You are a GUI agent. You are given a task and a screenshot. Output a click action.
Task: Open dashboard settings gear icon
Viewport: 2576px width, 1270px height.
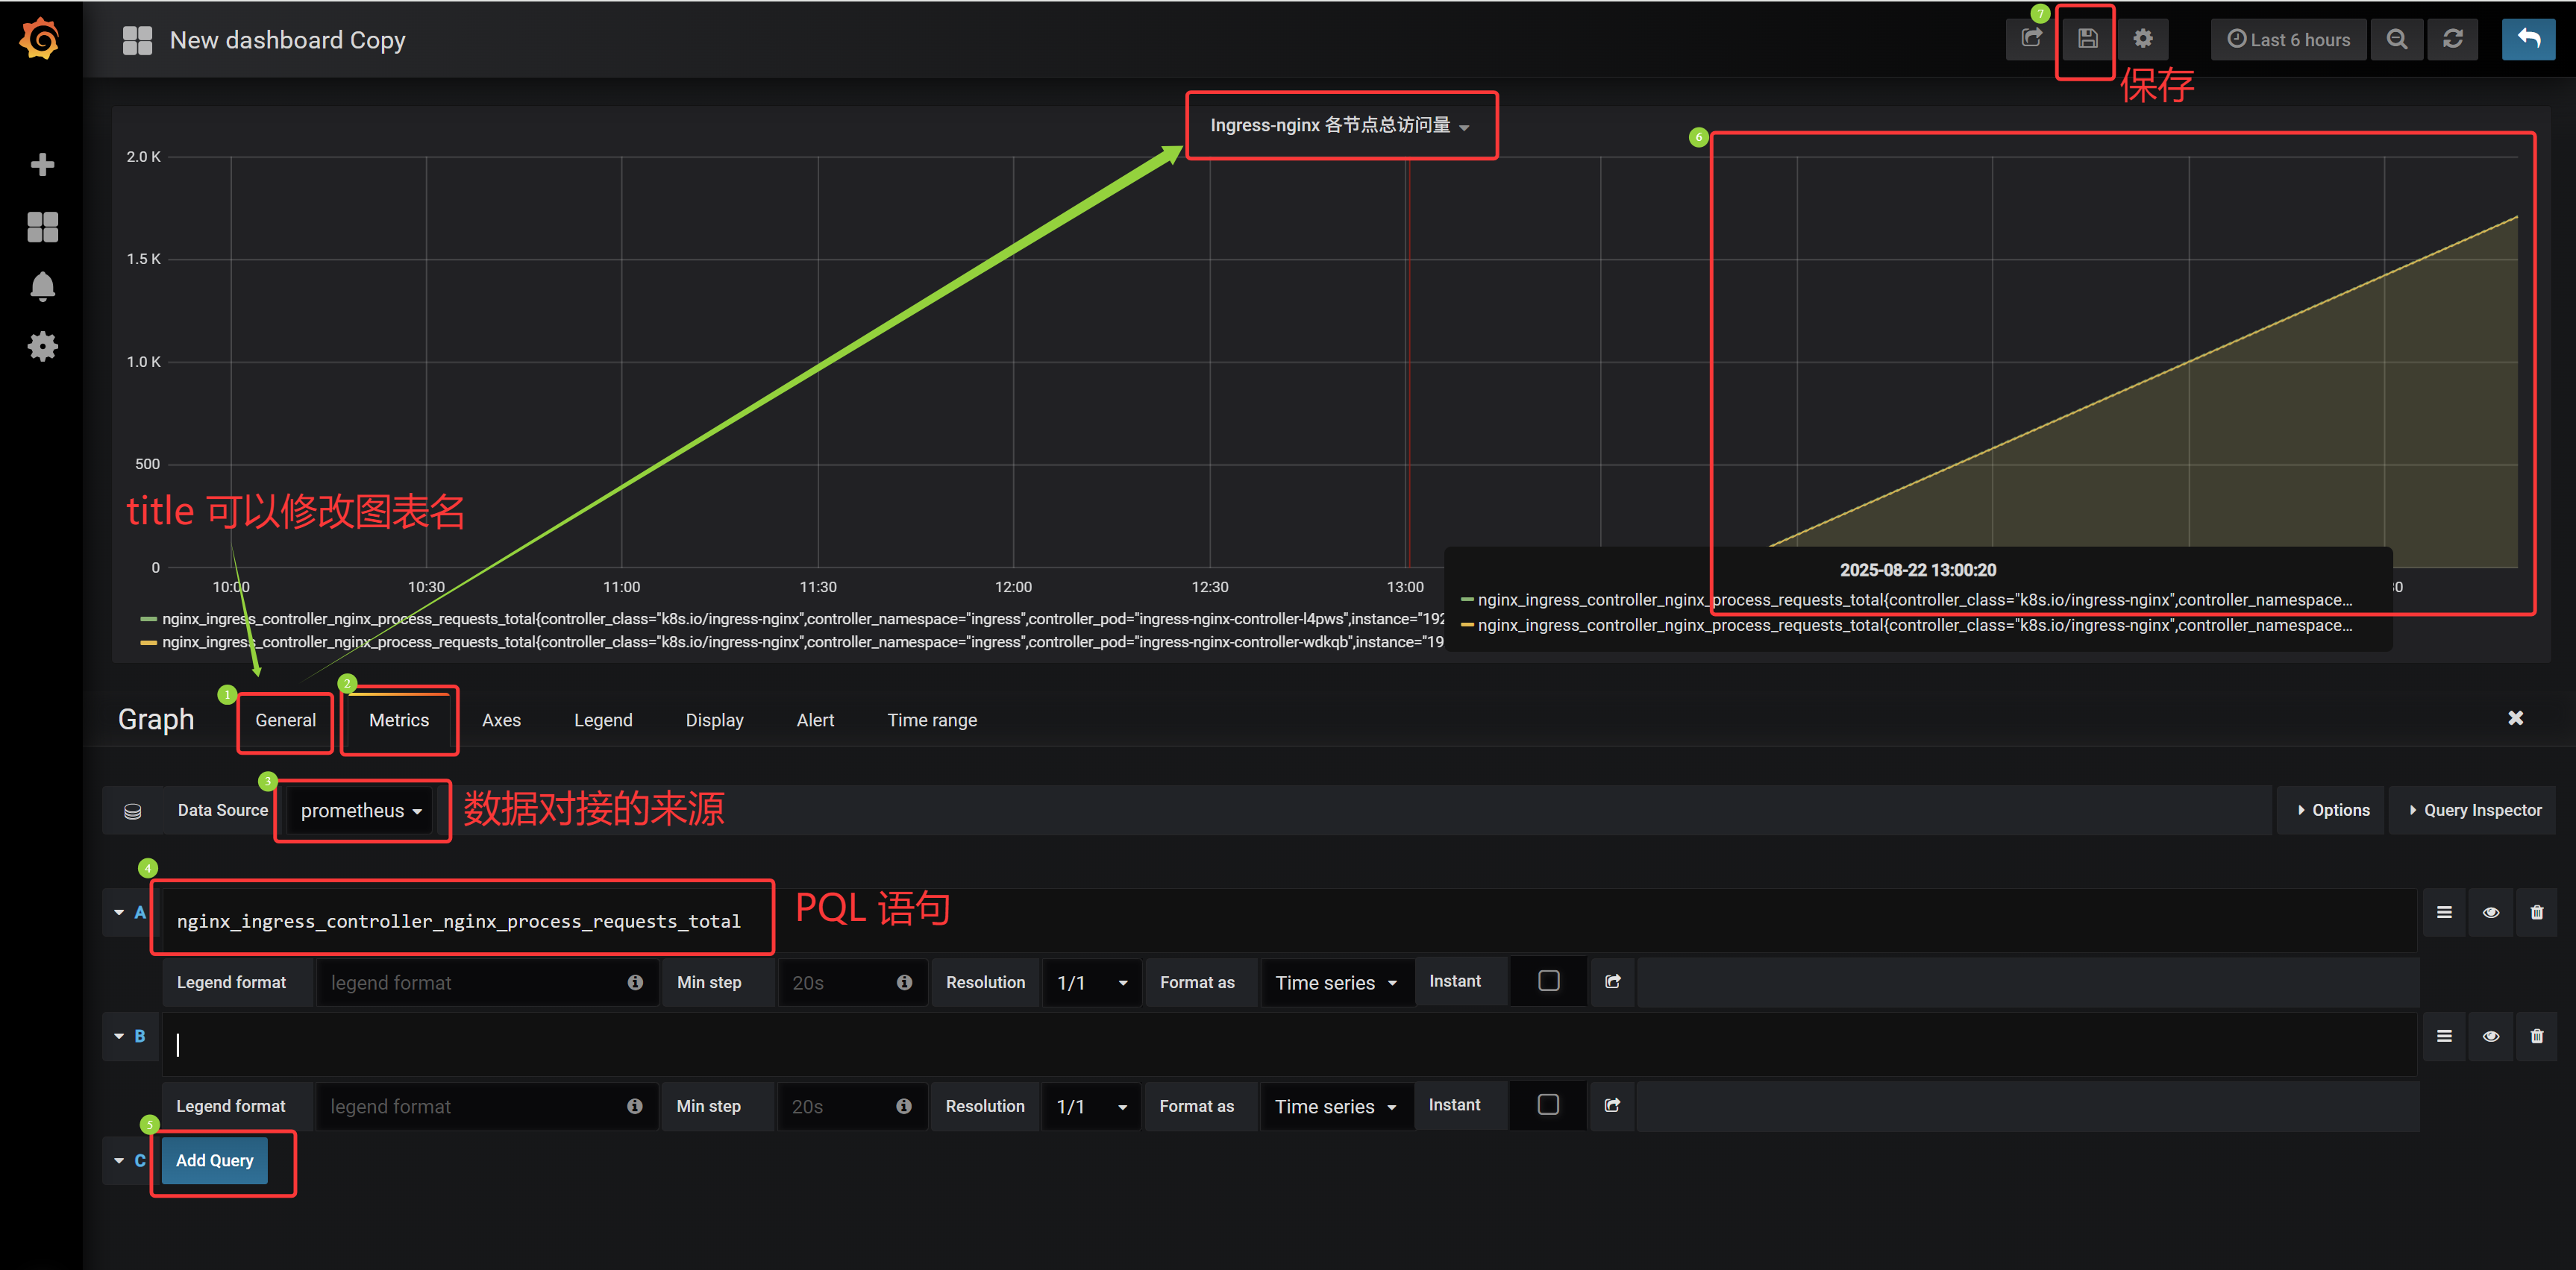pyautogui.click(x=2142, y=39)
